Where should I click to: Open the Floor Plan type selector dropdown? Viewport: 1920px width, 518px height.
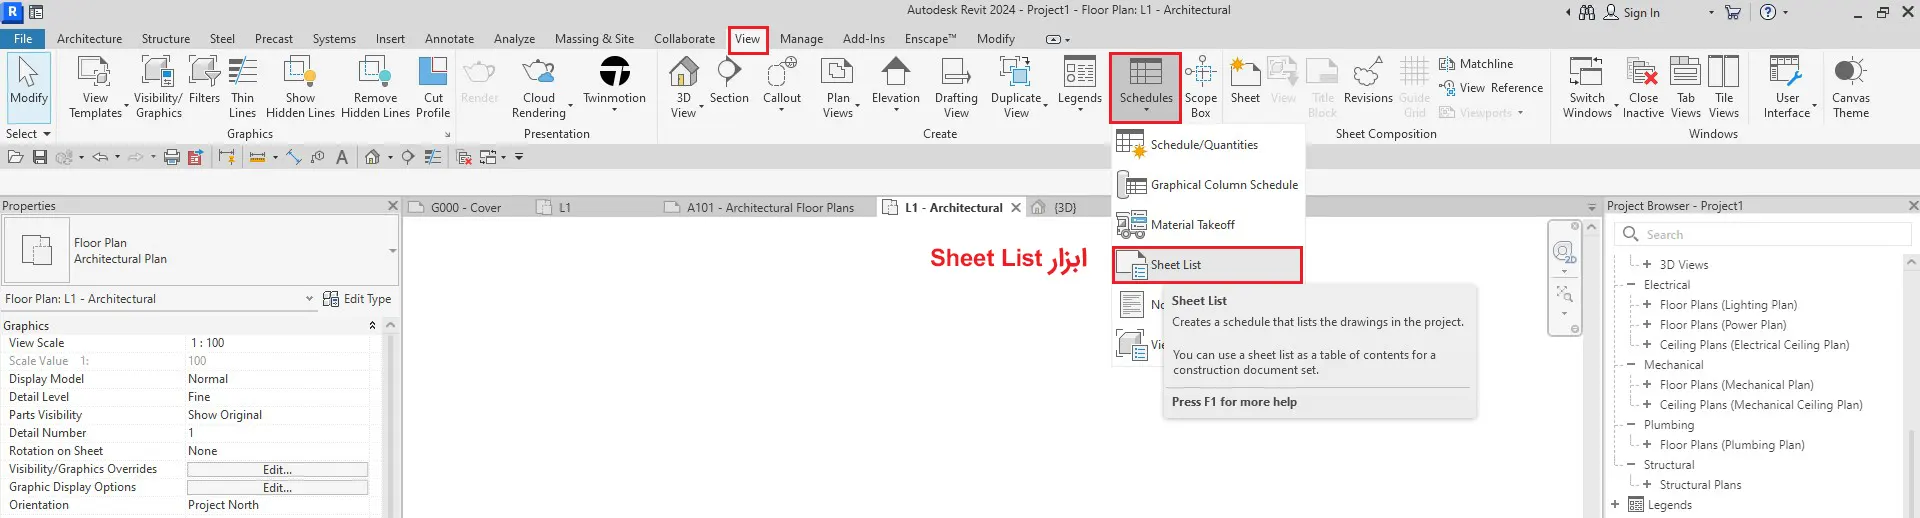392,251
